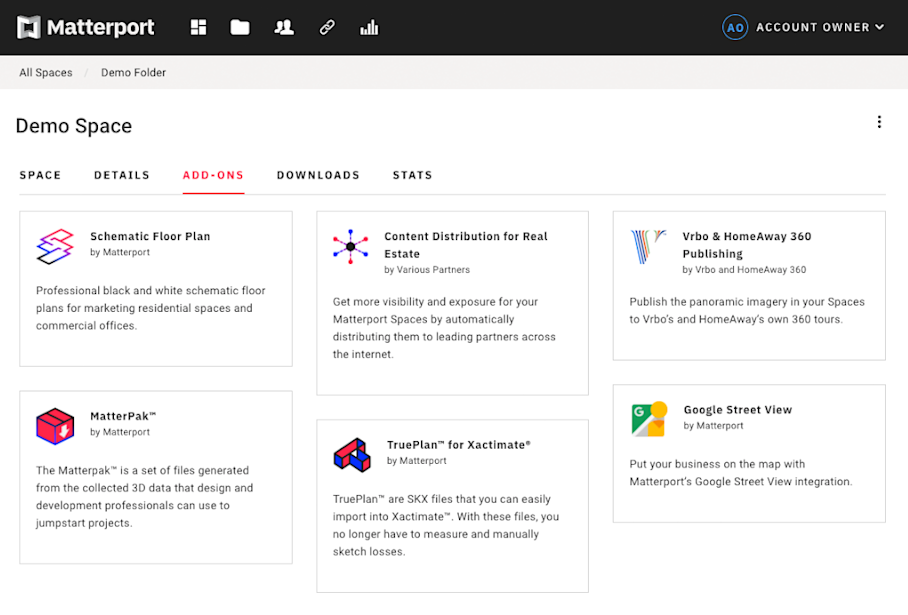
Task: Open Google Street View title
Action: [x=738, y=409]
